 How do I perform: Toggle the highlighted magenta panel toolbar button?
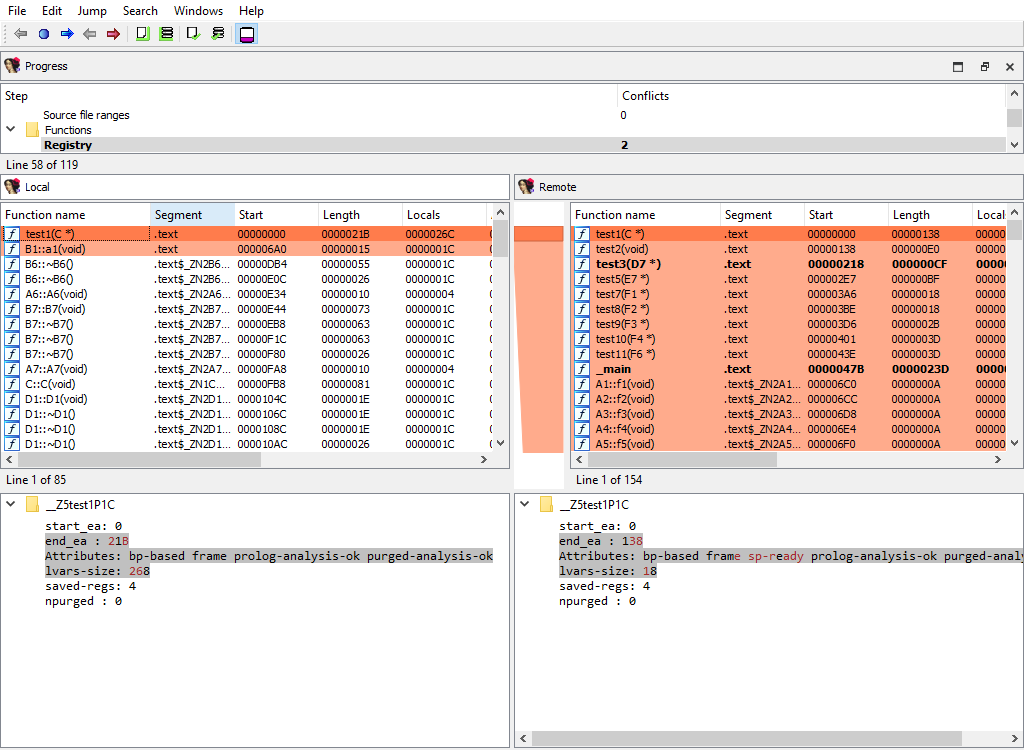coord(247,34)
